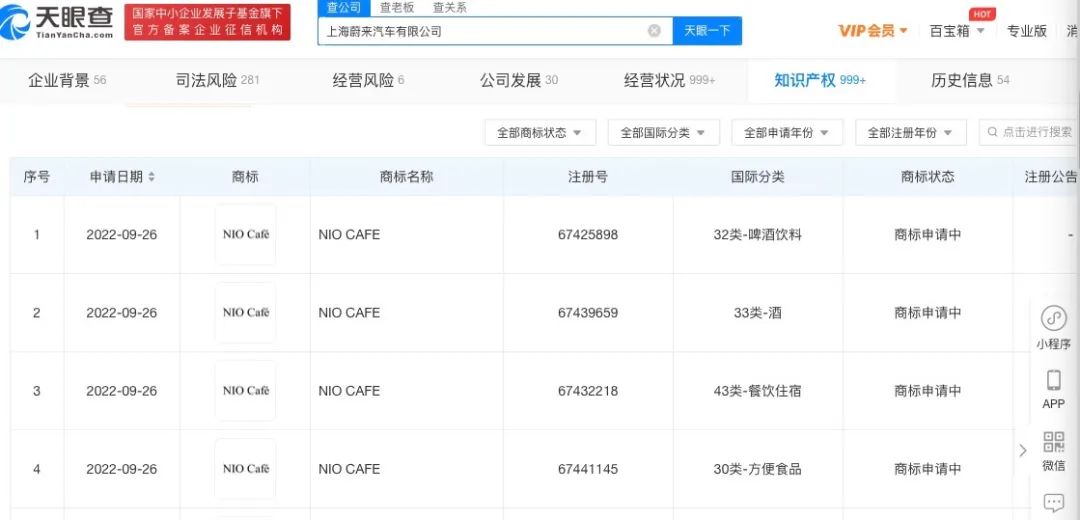The image size is (1080, 520).
Task: Click the 国际分类 column header
Action: (x=758, y=177)
